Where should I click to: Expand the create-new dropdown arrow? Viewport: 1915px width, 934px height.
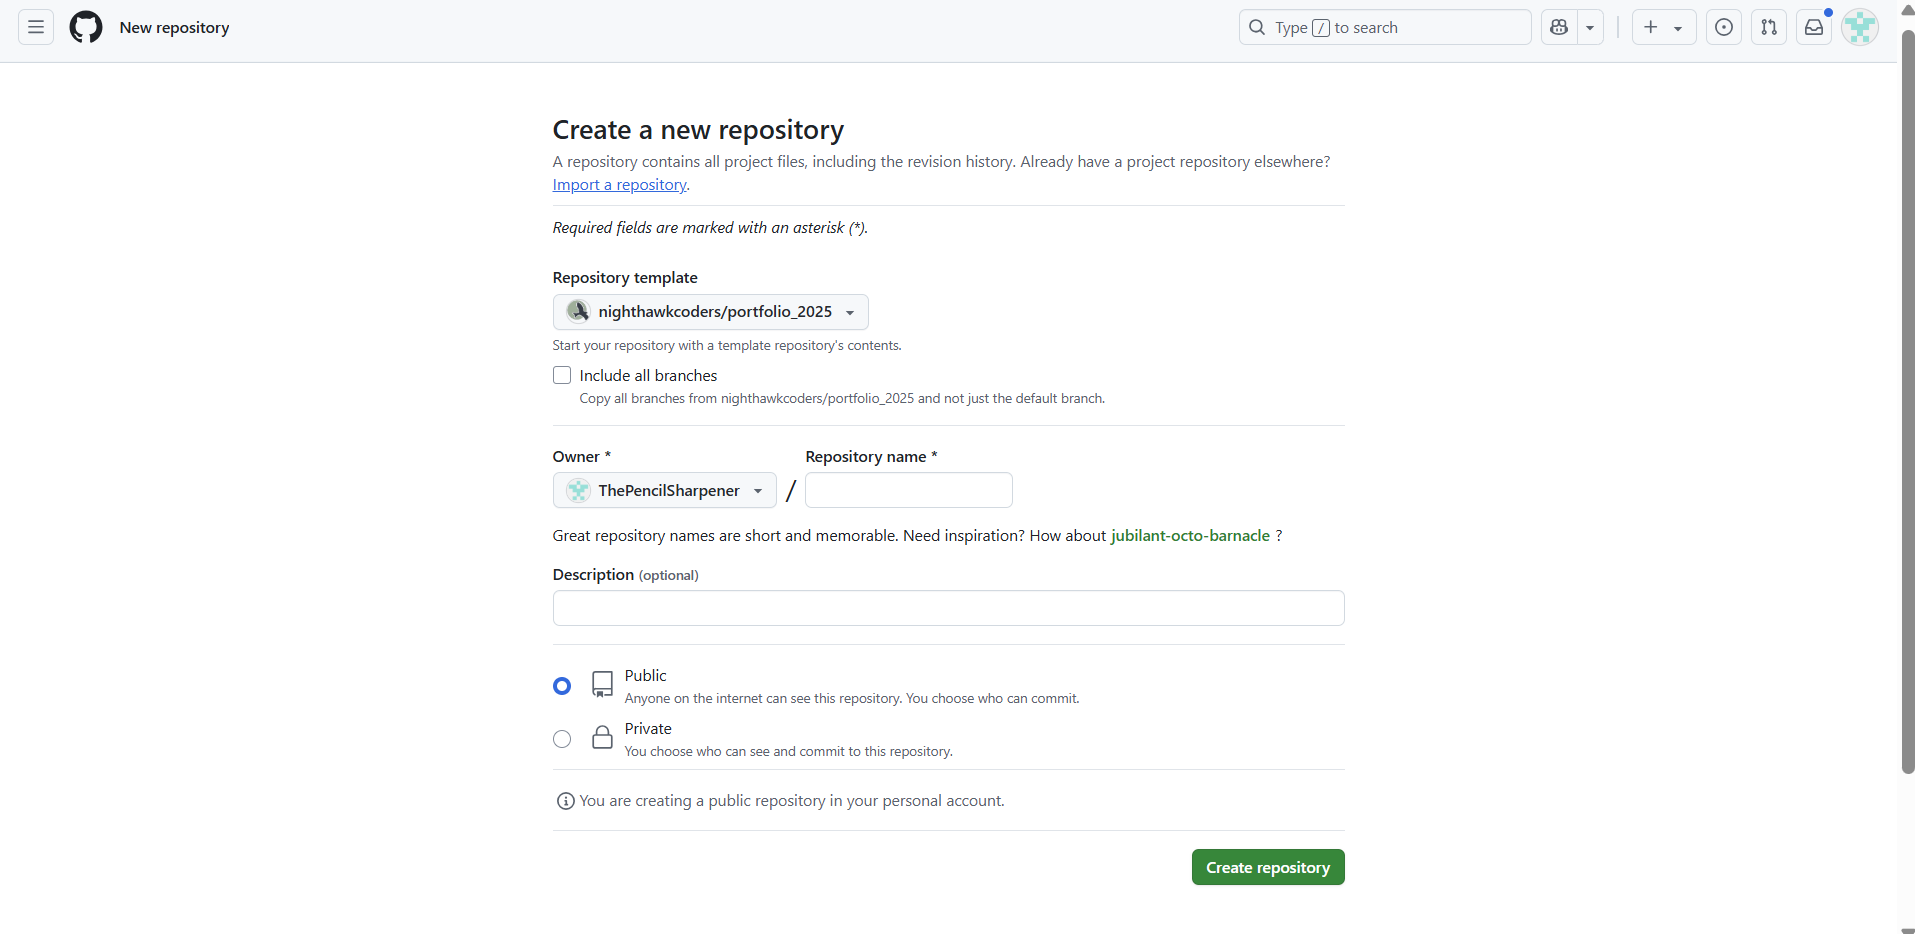[x=1679, y=27]
